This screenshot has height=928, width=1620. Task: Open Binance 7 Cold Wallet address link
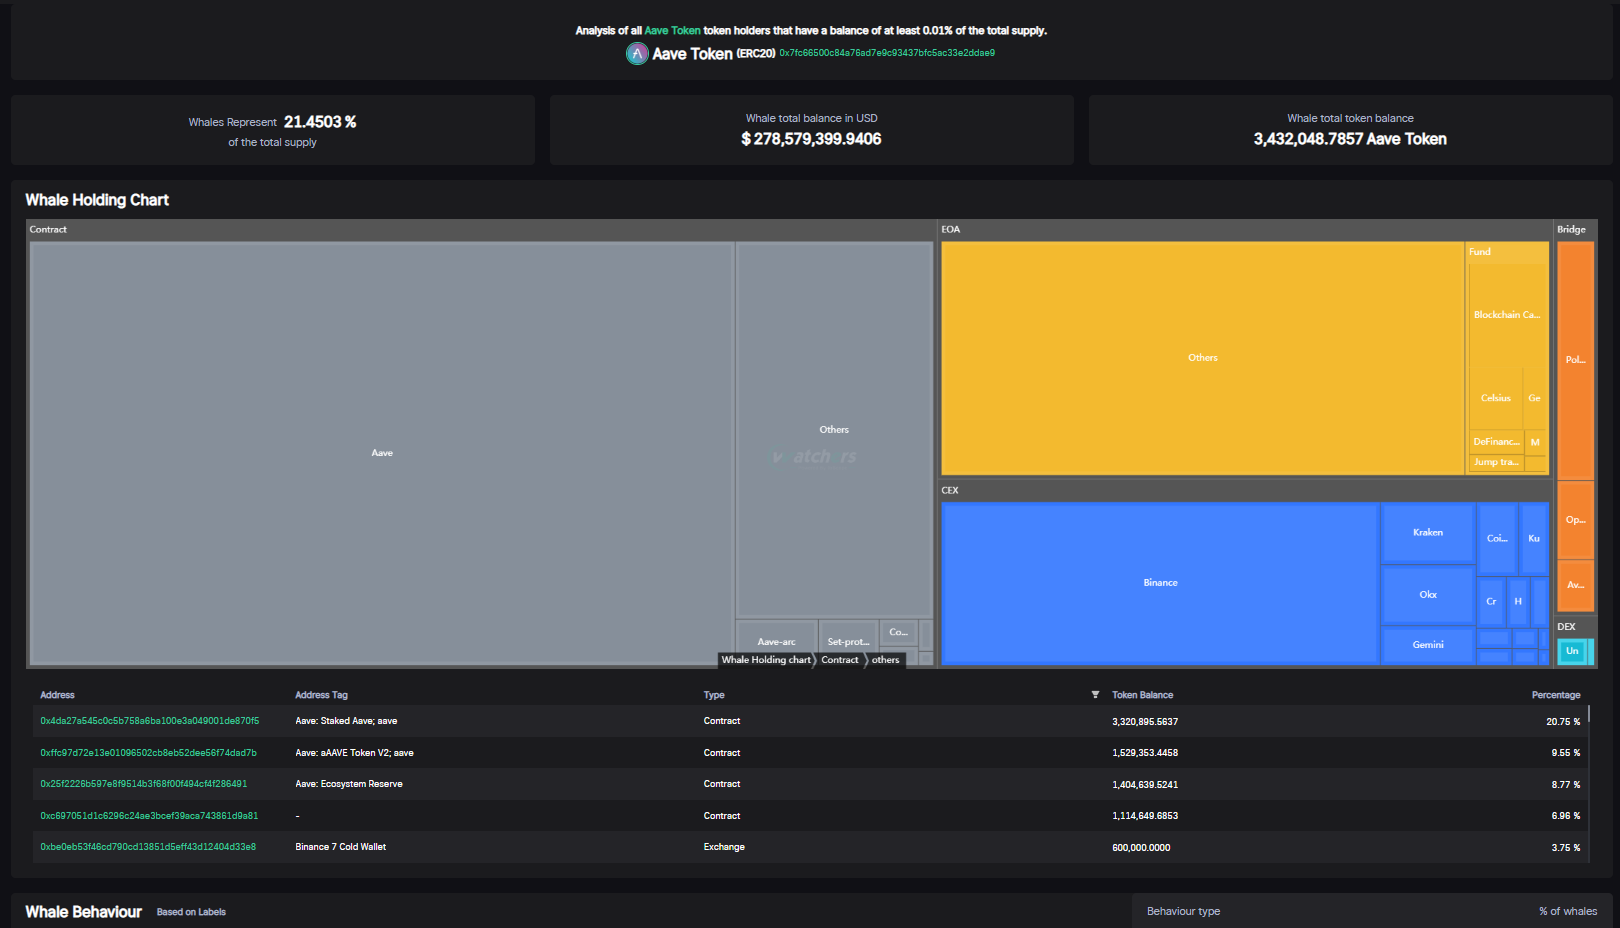pos(148,847)
